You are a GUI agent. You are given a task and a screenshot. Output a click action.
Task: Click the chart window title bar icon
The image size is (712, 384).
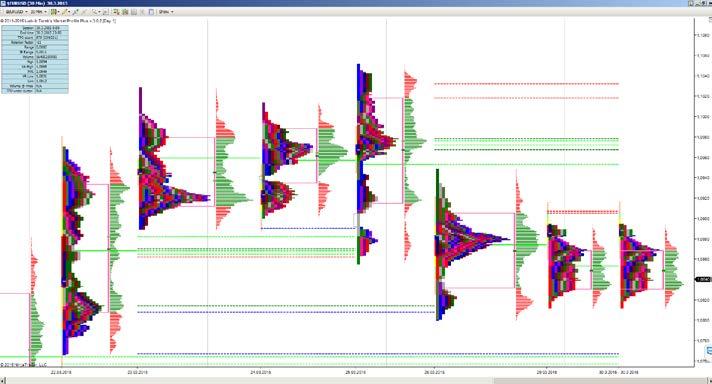pyautogui.click(x=3, y=3)
